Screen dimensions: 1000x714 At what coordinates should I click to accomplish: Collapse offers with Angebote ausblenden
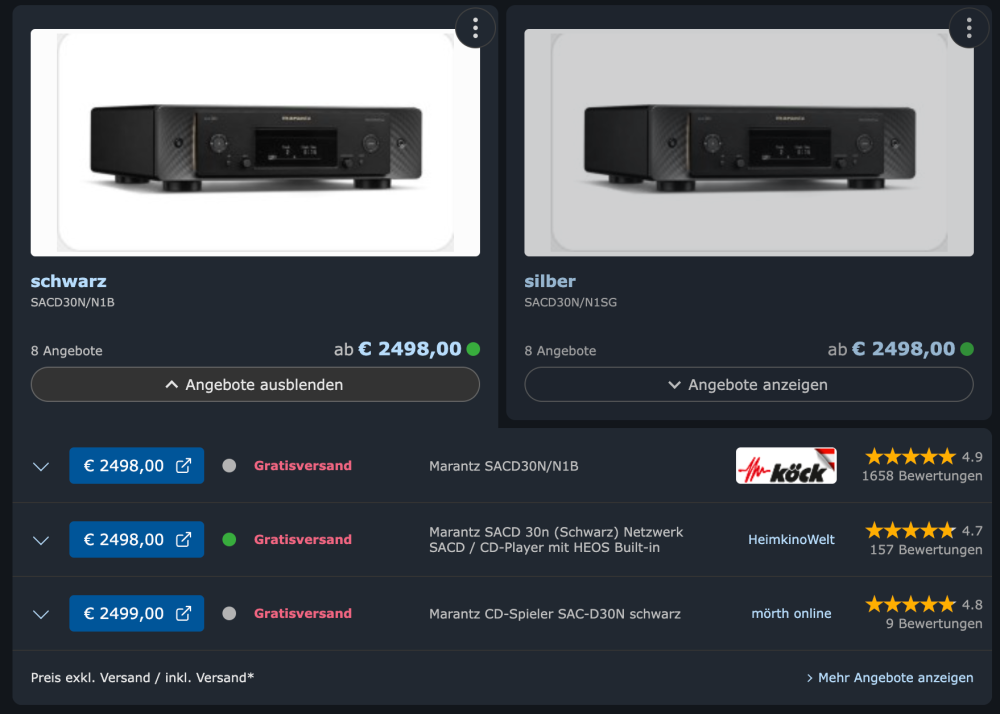pyautogui.click(x=255, y=385)
